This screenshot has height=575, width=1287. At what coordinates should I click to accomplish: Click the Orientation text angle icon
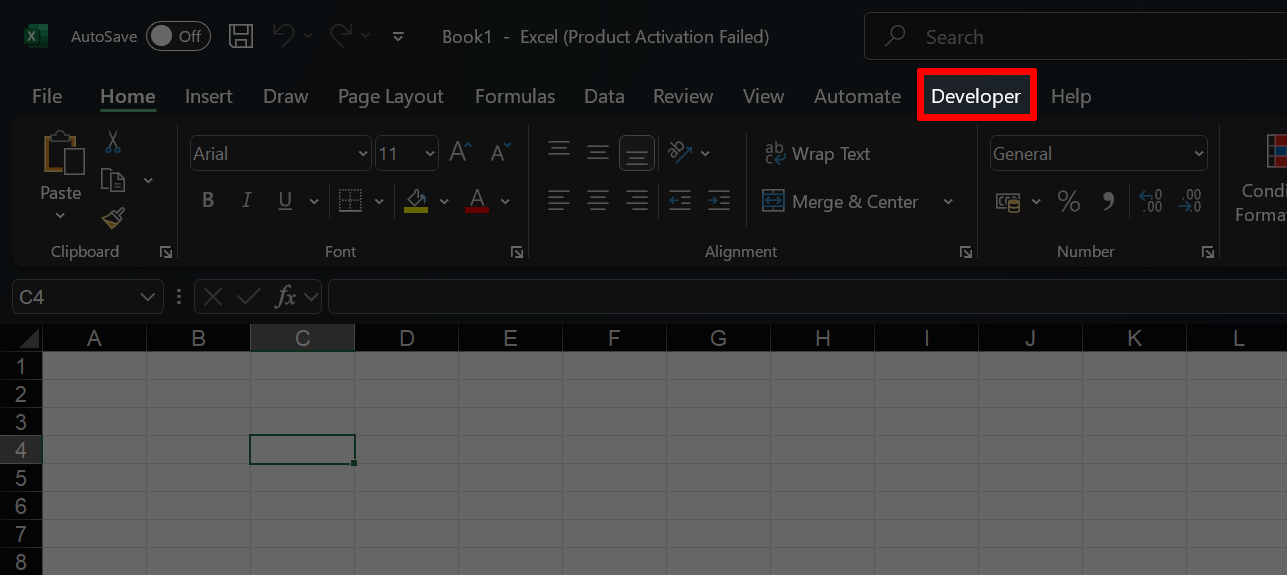pos(680,152)
